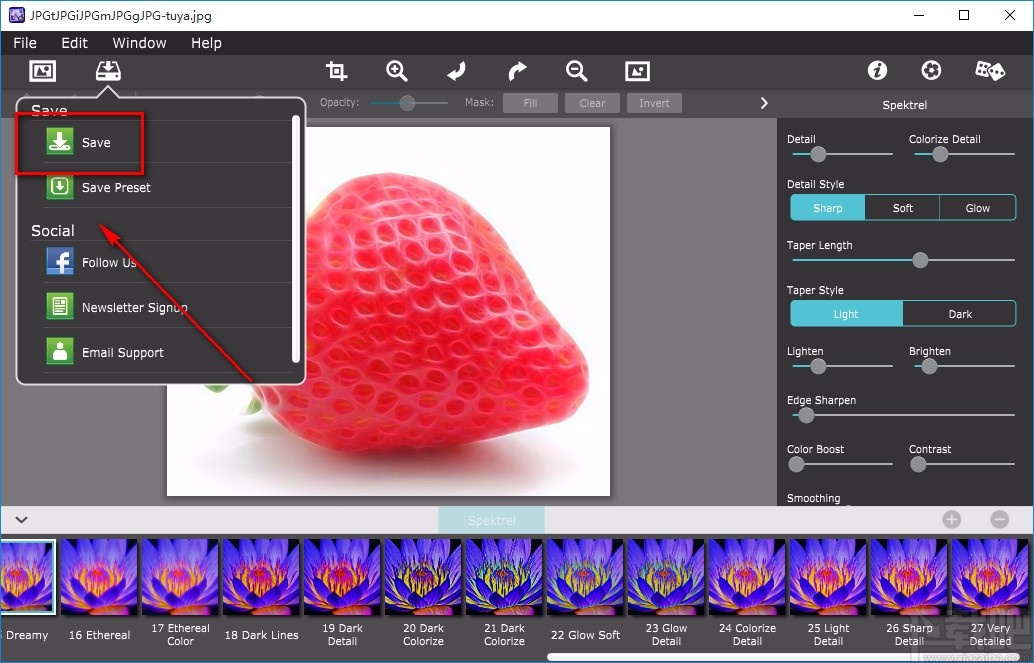Click the Facebook Follow Us icon

coord(60,261)
